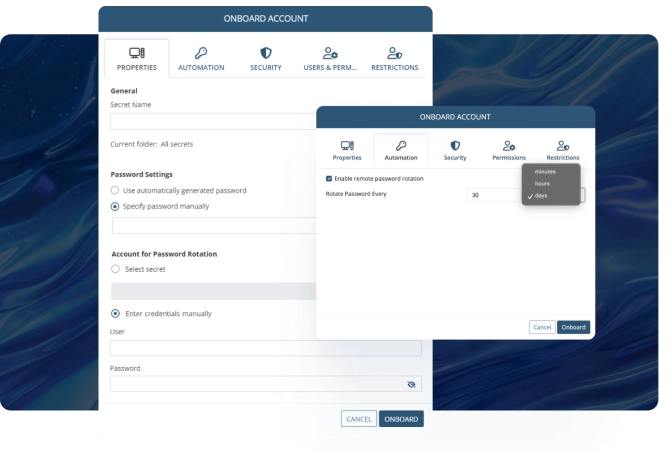Open the Automation tab in the small dialog
Viewport: 670px width, 451px height.
(401, 150)
